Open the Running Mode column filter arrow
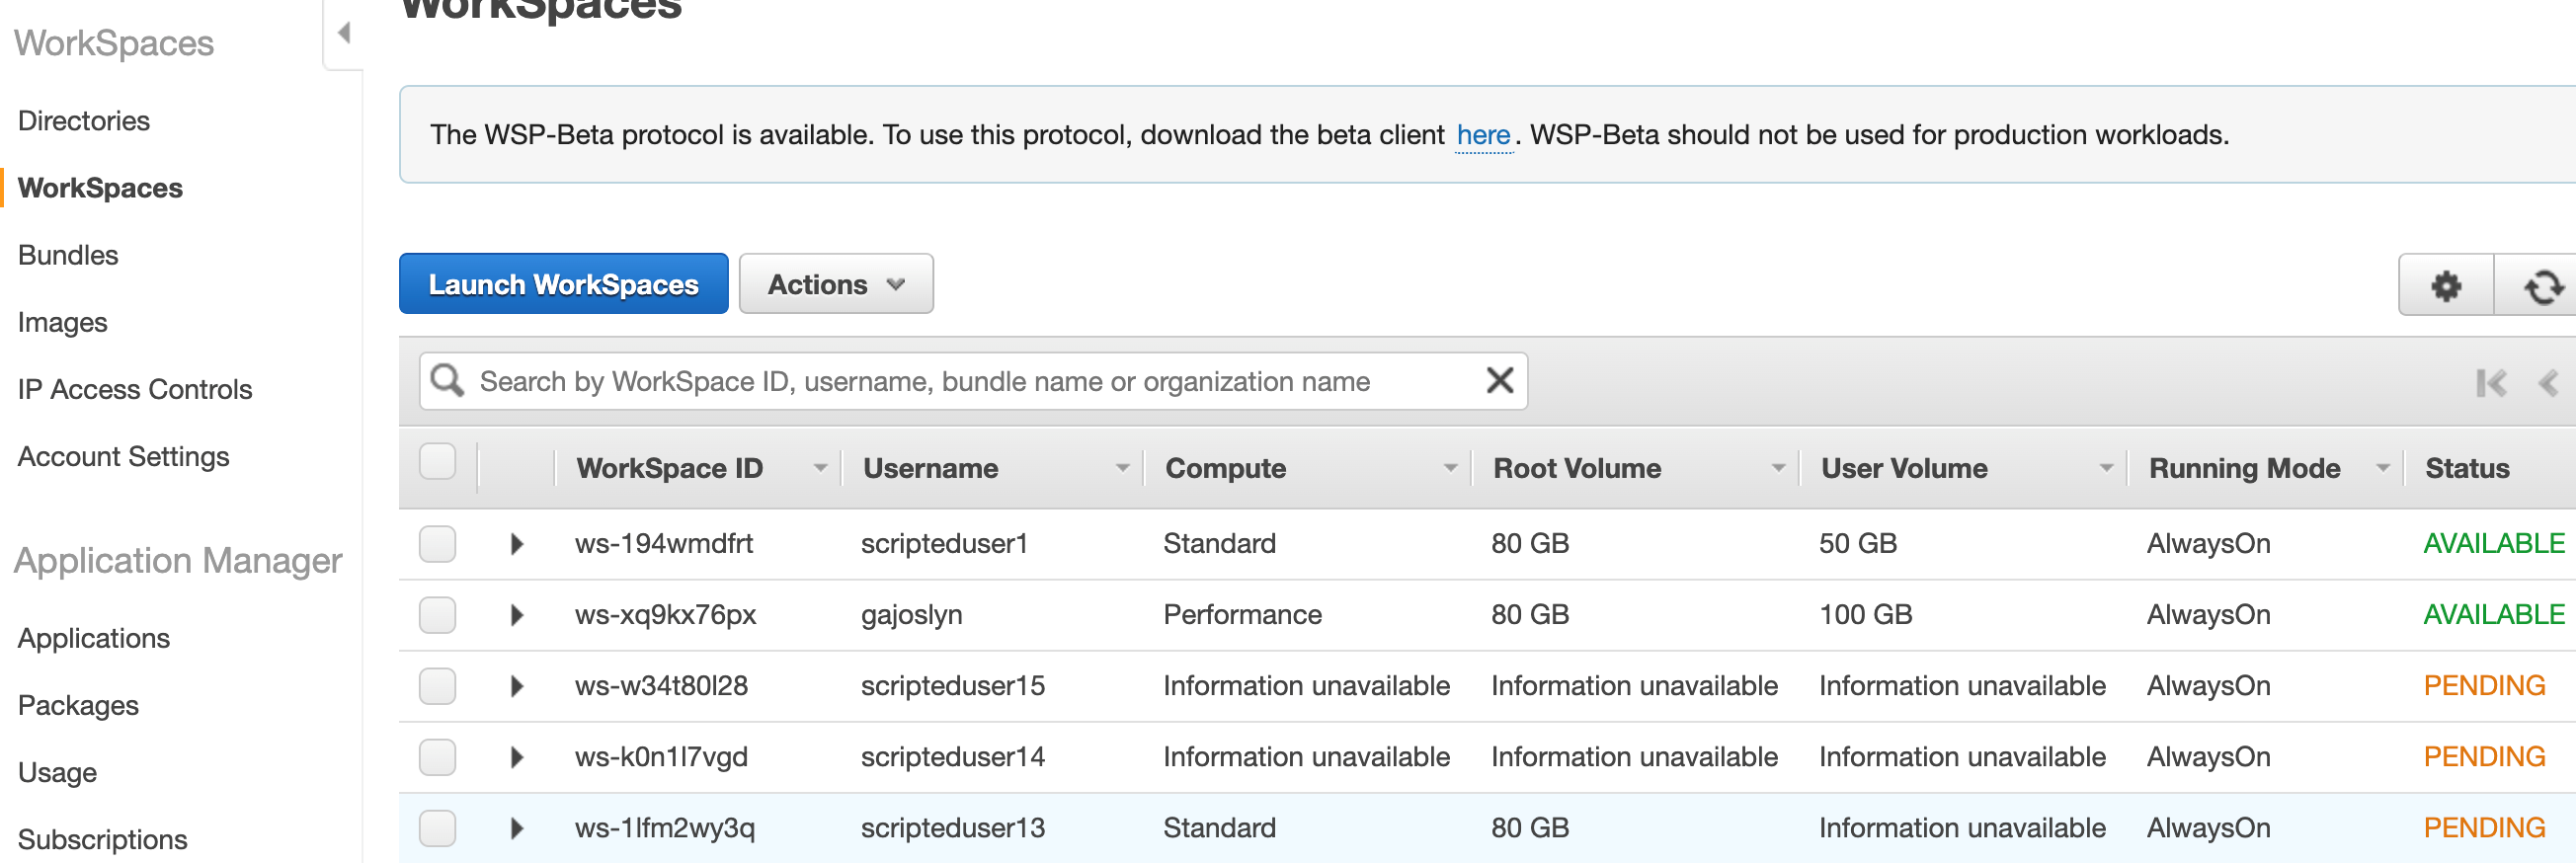 pyautogui.click(x=2383, y=467)
